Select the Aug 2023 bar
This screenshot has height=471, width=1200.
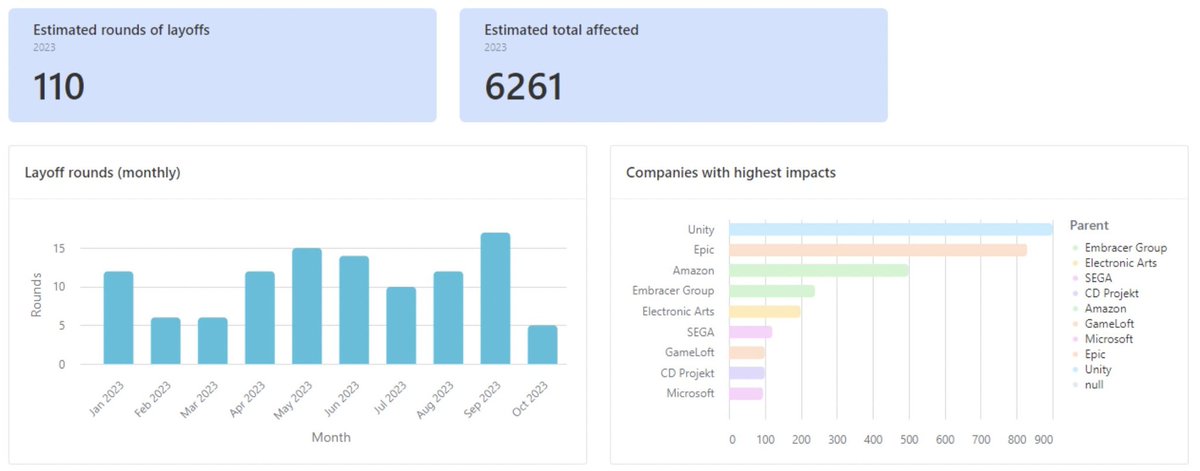(x=448, y=318)
